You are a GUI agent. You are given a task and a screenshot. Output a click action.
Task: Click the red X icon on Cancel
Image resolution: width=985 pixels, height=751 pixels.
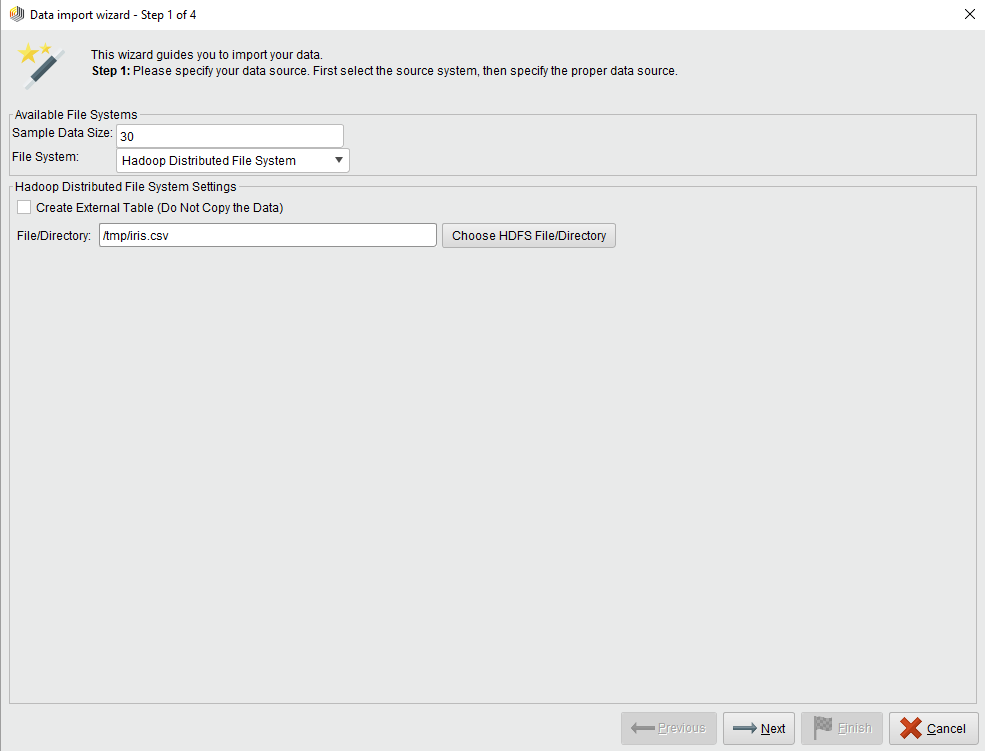(x=912, y=728)
